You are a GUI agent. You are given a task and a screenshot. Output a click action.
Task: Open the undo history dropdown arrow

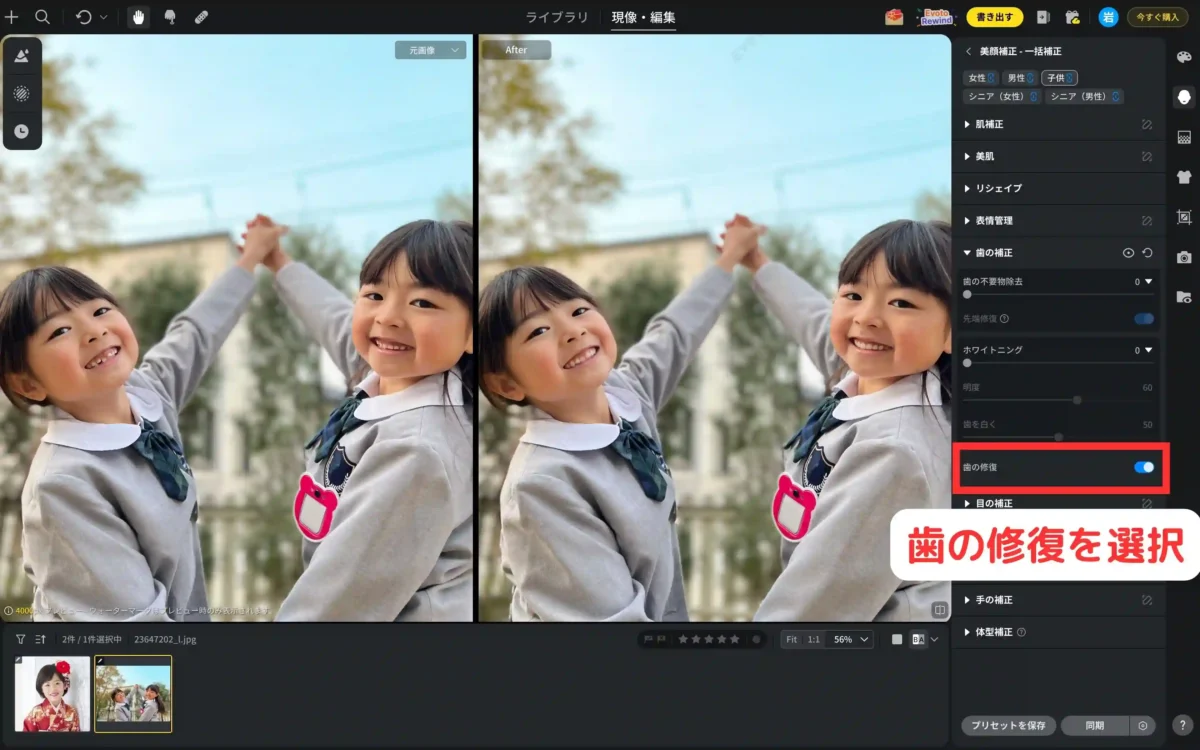coord(103,17)
